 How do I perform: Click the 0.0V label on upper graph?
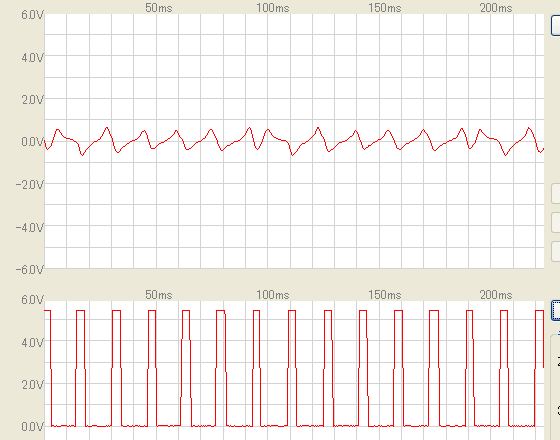32,142
